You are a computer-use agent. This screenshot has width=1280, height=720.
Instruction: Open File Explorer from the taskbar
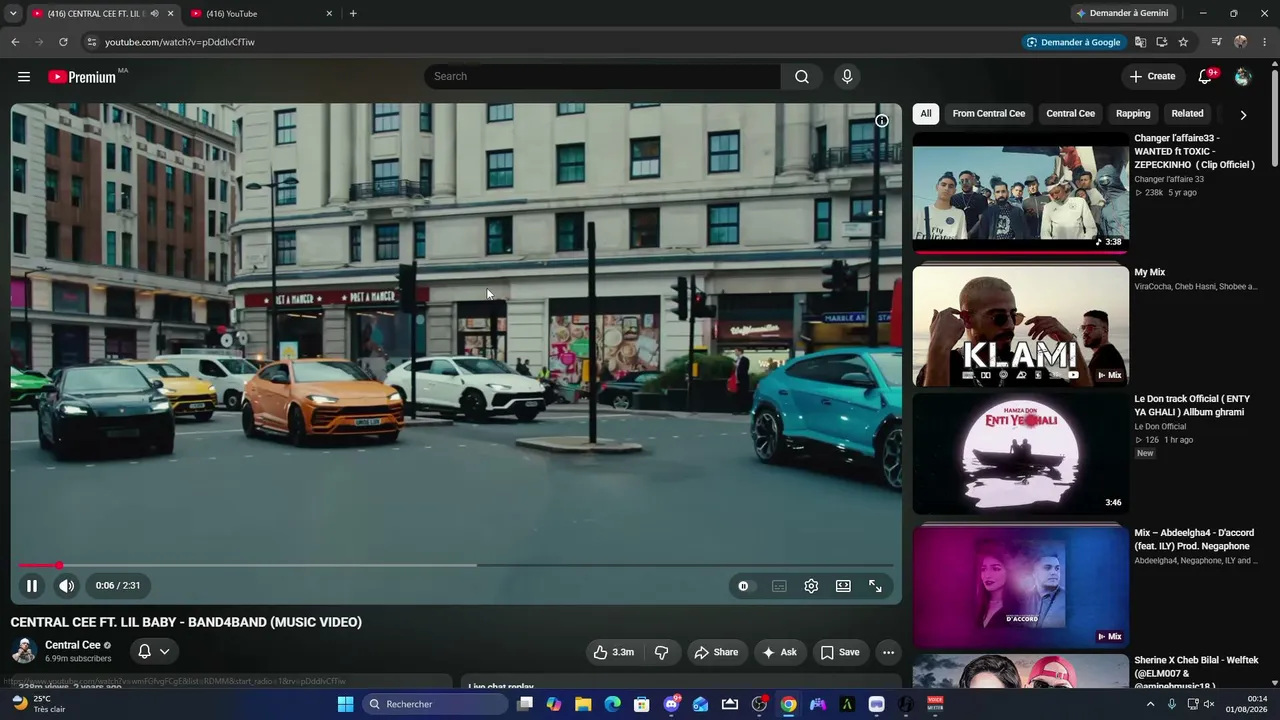pyautogui.click(x=583, y=704)
